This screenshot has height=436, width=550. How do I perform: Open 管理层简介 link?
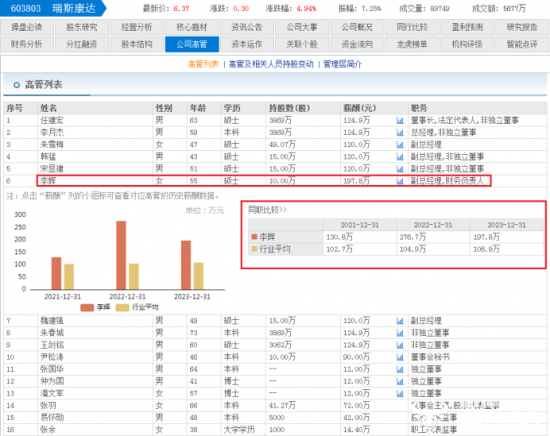342,64
